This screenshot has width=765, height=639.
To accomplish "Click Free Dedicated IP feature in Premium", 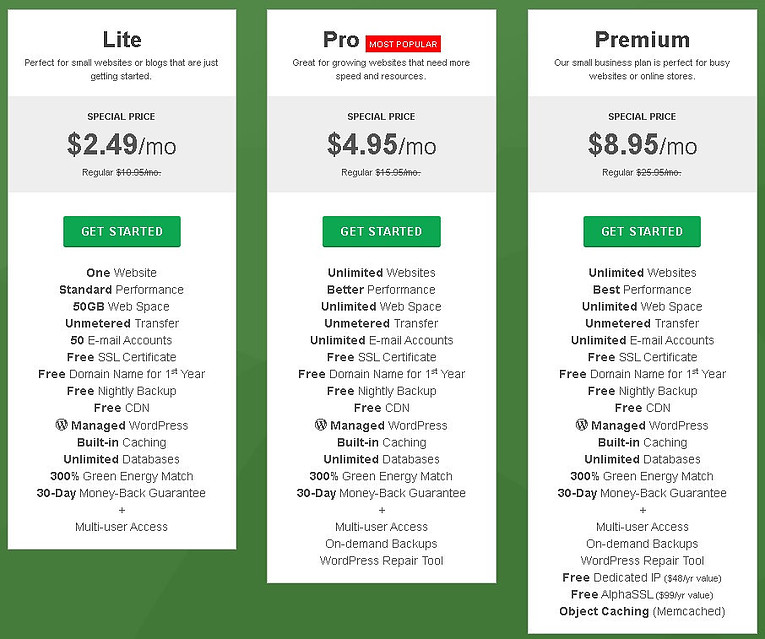I will click(x=642, y=578).
